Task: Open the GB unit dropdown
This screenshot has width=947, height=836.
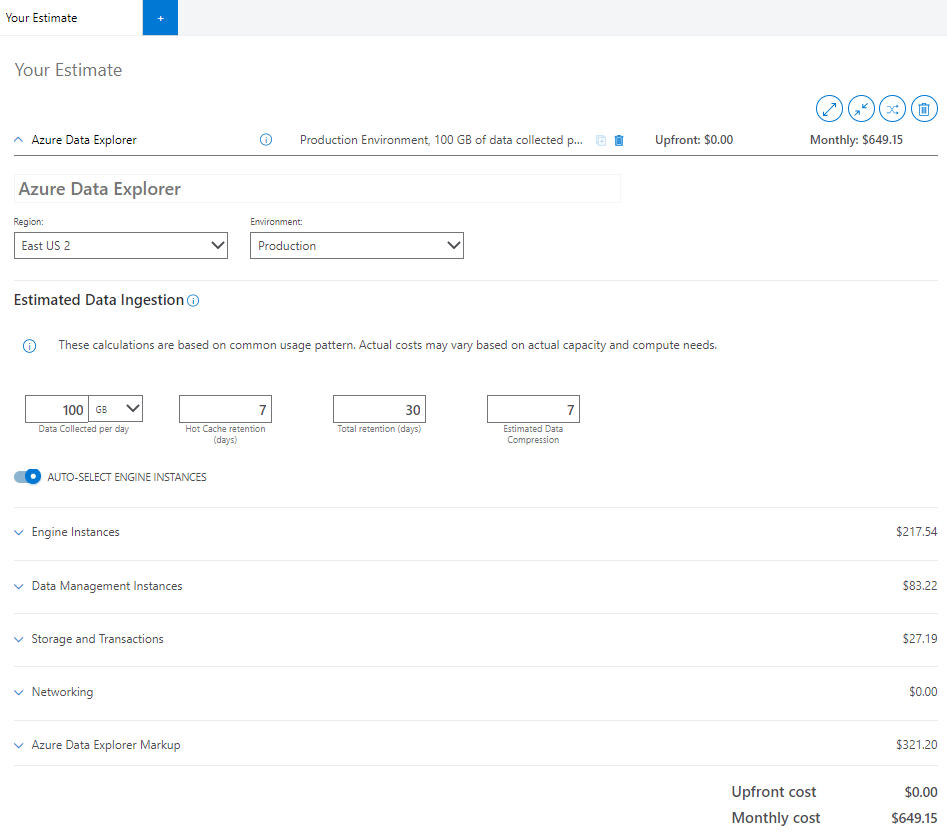Action: pyautogui.click(x=116, y=409)
